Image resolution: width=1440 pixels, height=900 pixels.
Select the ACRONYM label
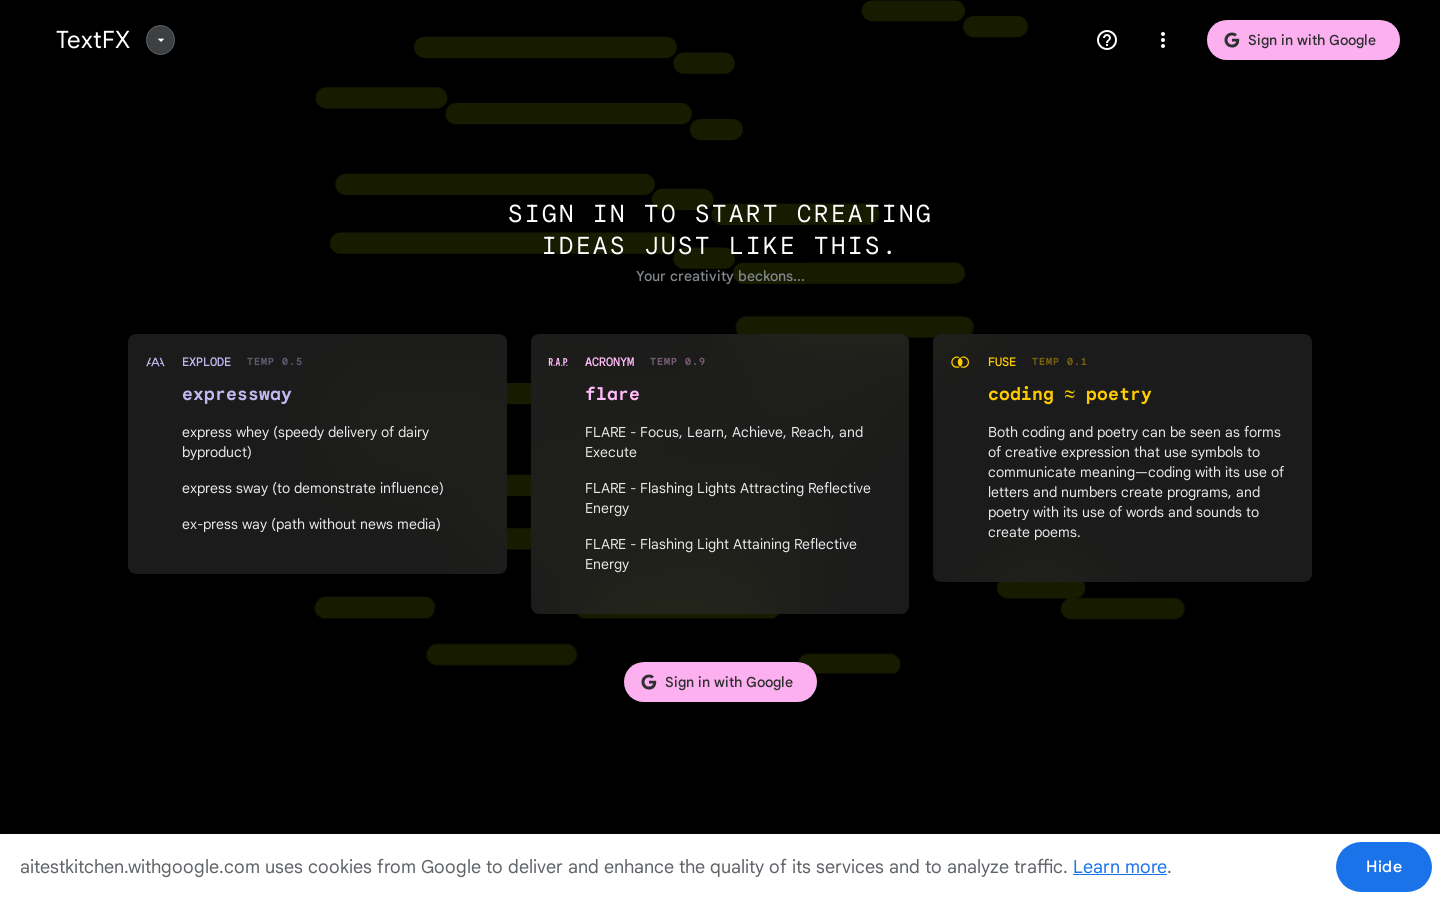click(609, 362)
